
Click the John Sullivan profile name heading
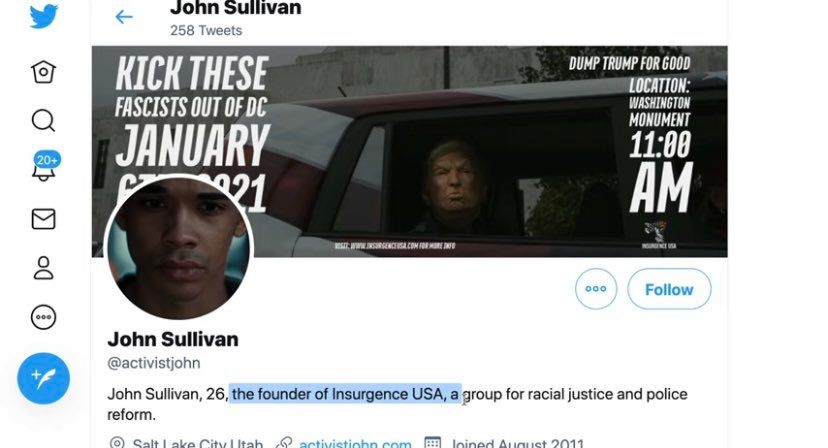coord(173,339)
